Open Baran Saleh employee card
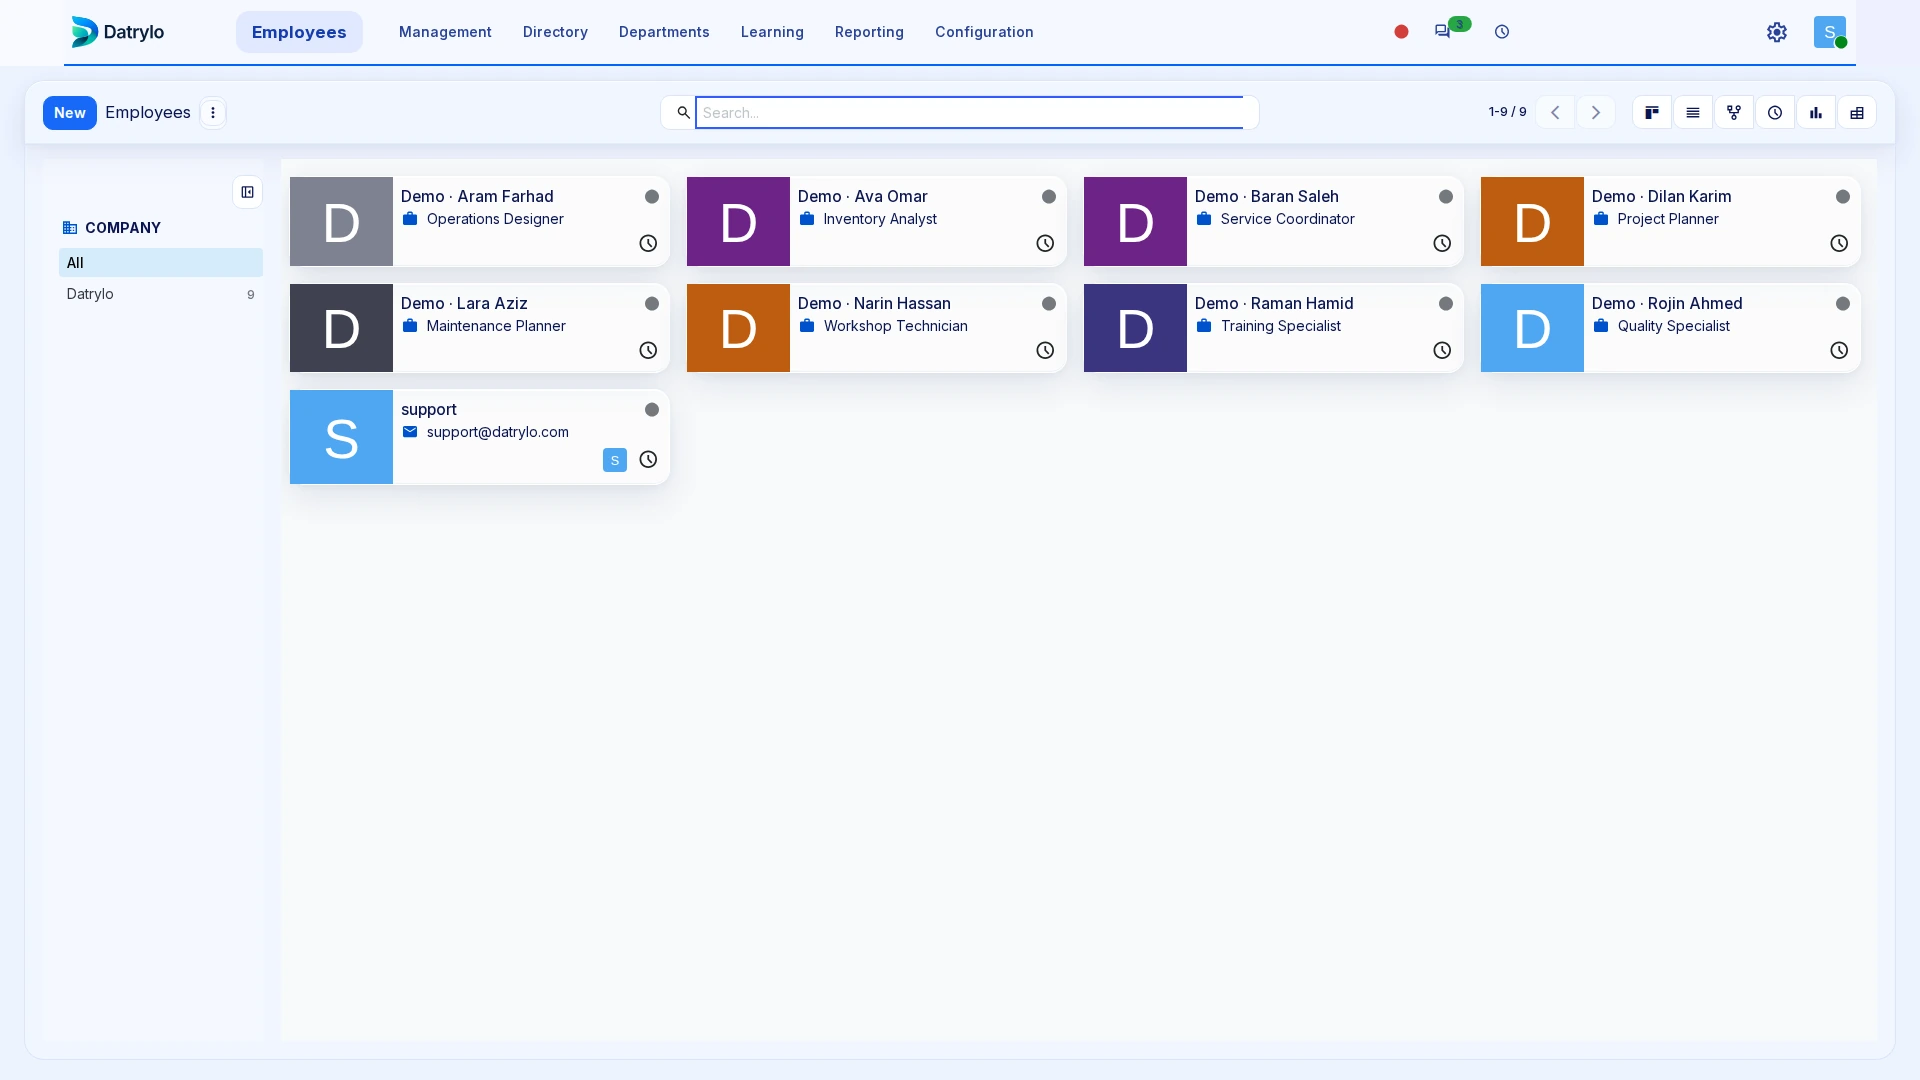The image size is (1920, 1080). point(1273,221)
